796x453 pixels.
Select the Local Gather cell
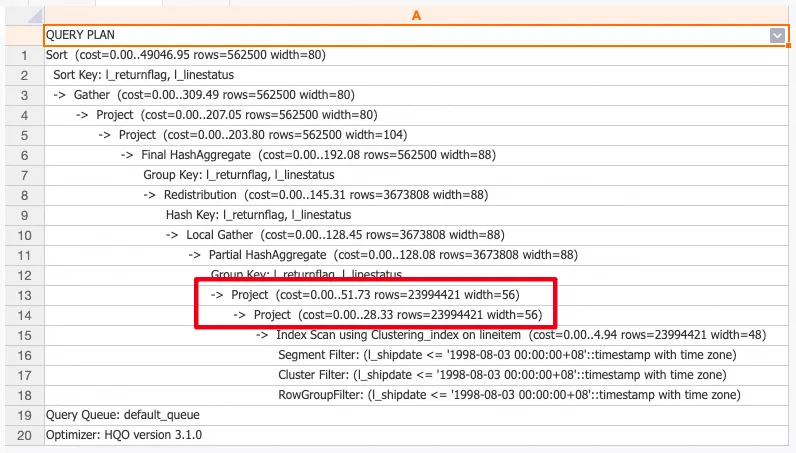[416, 235]
